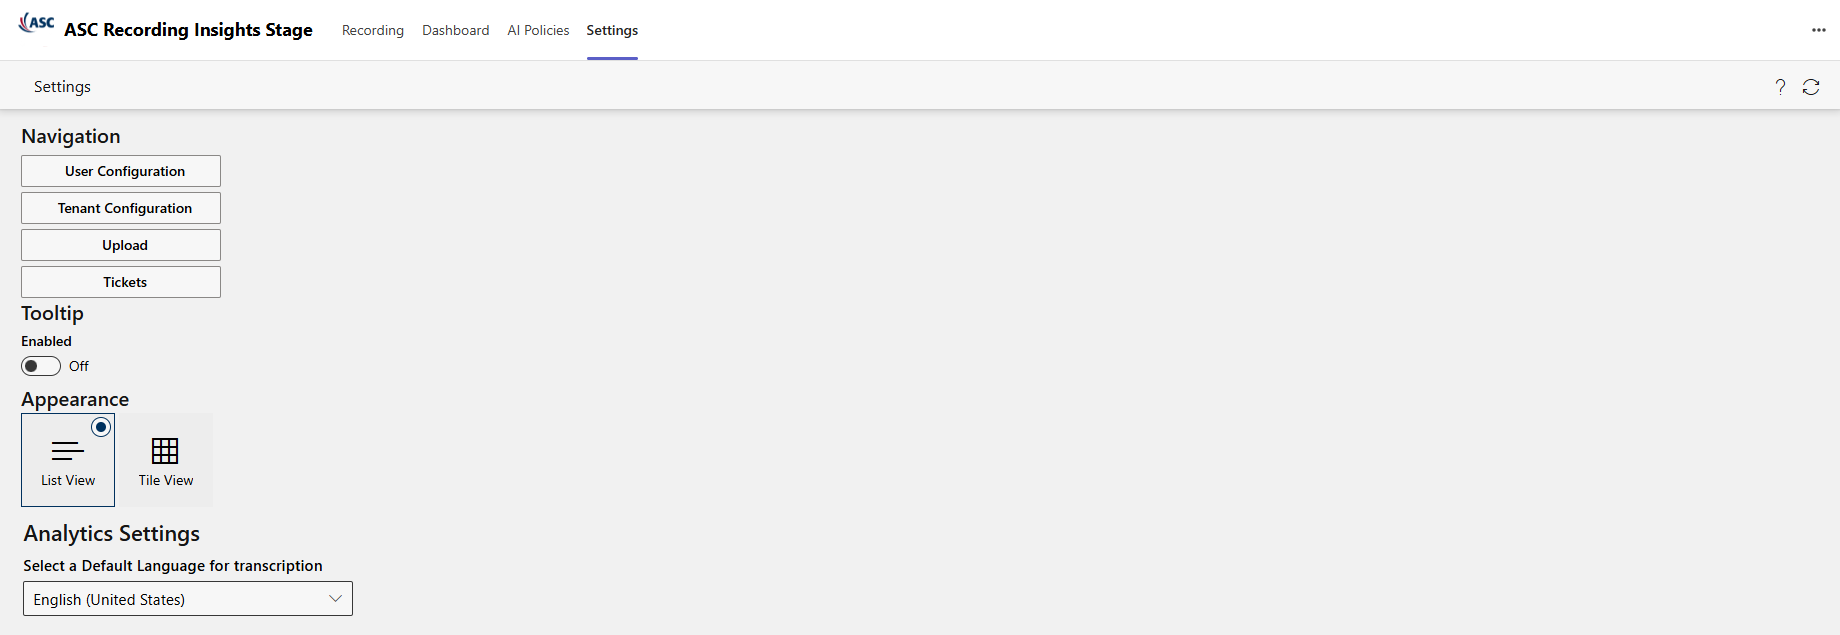Click the ASC Recording Insights Stage title
Viewport: 1840px width, 635px height.
[188, 30]
